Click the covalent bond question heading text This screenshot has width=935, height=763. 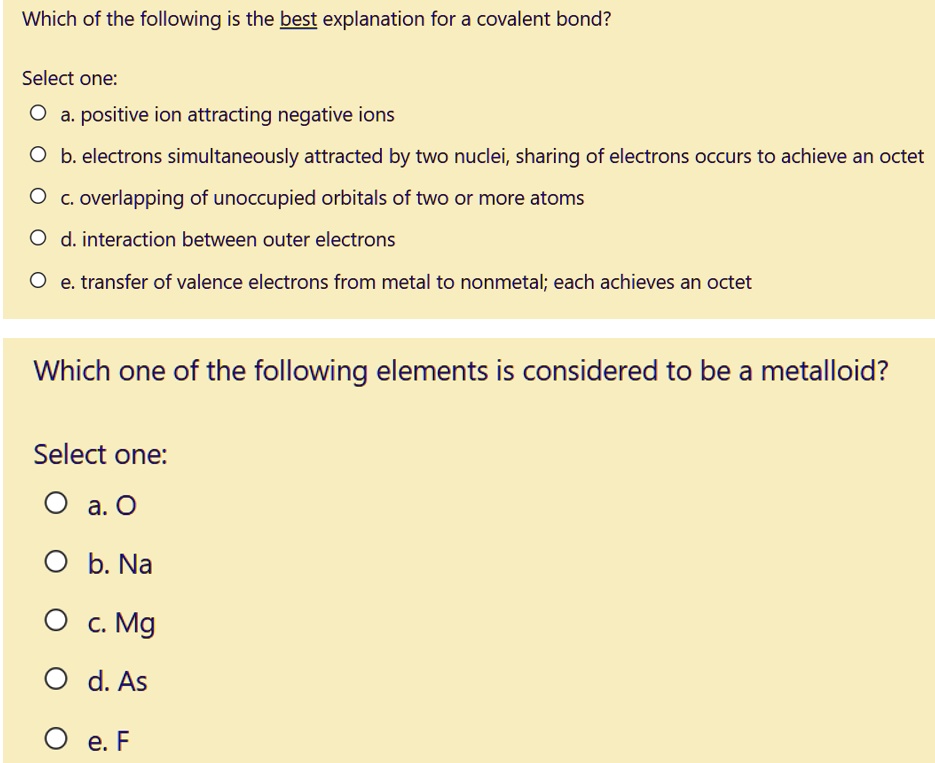315,18
